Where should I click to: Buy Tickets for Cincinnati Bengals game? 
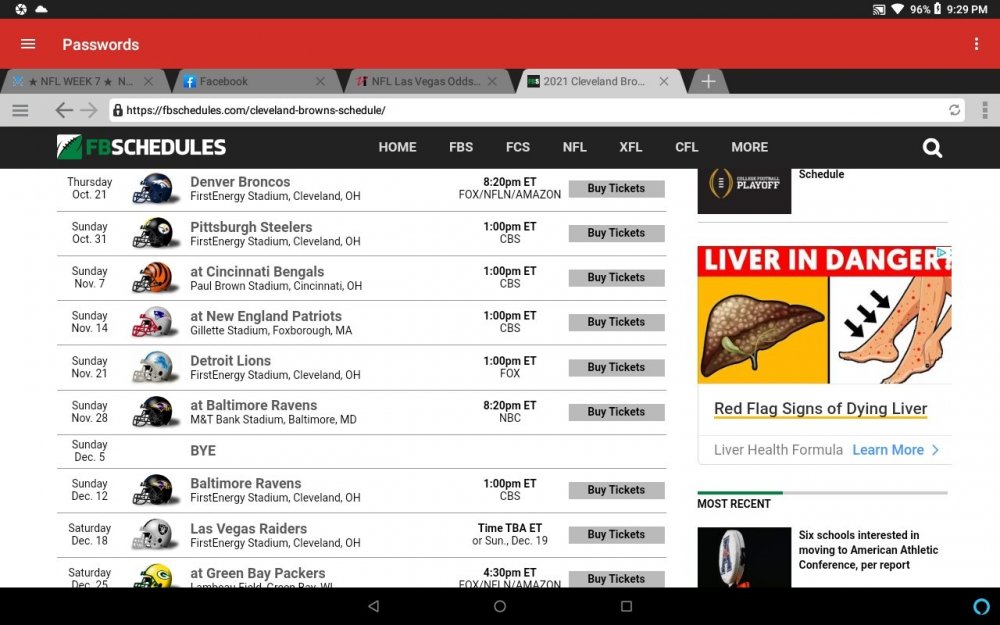coord(617,278)
